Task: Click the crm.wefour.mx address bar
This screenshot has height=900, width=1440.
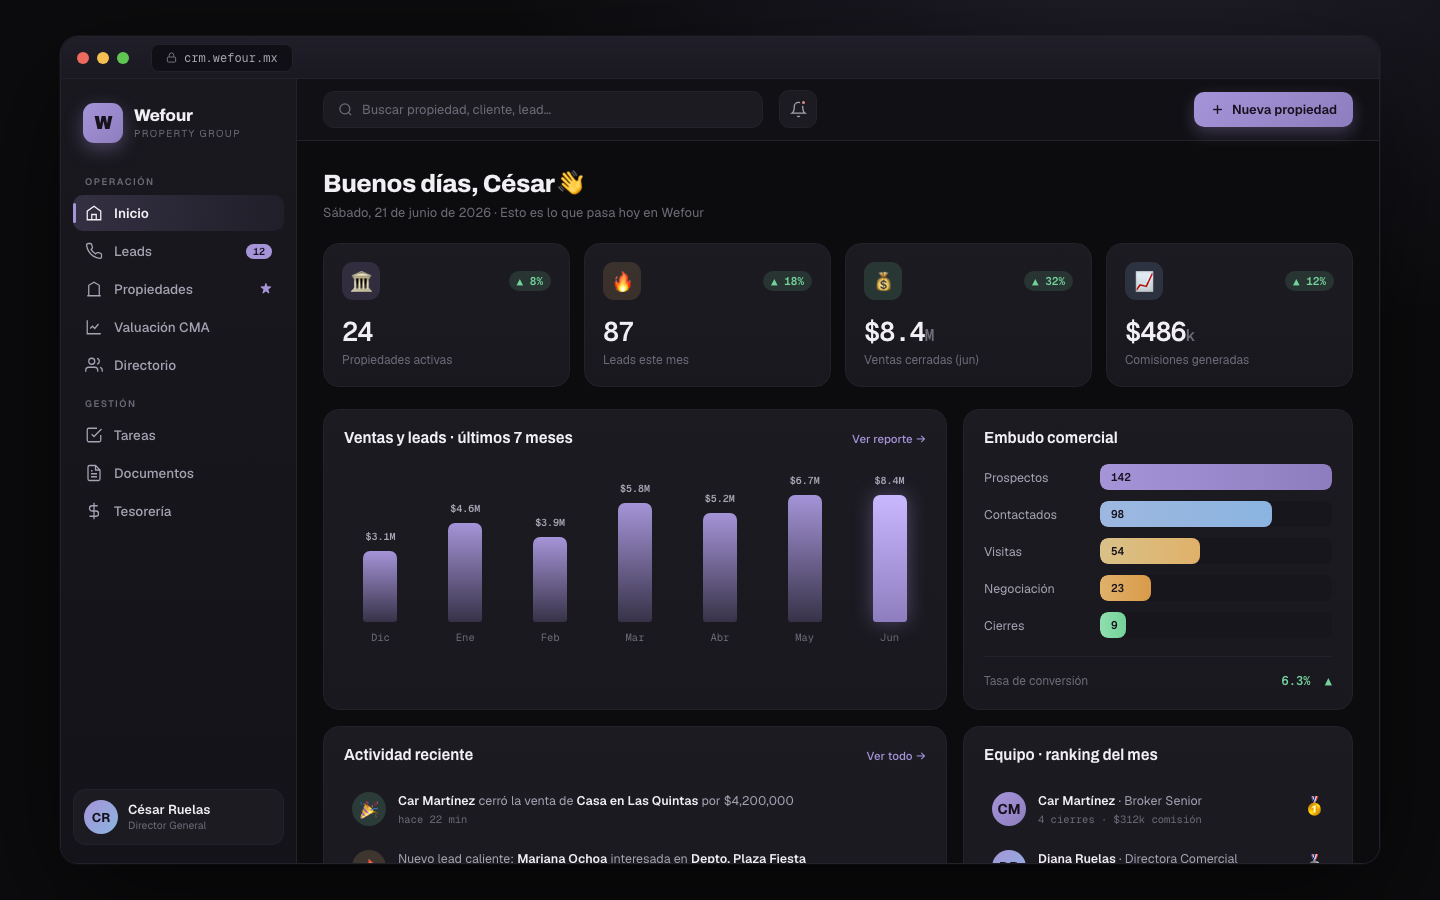Action: [222, 58]
